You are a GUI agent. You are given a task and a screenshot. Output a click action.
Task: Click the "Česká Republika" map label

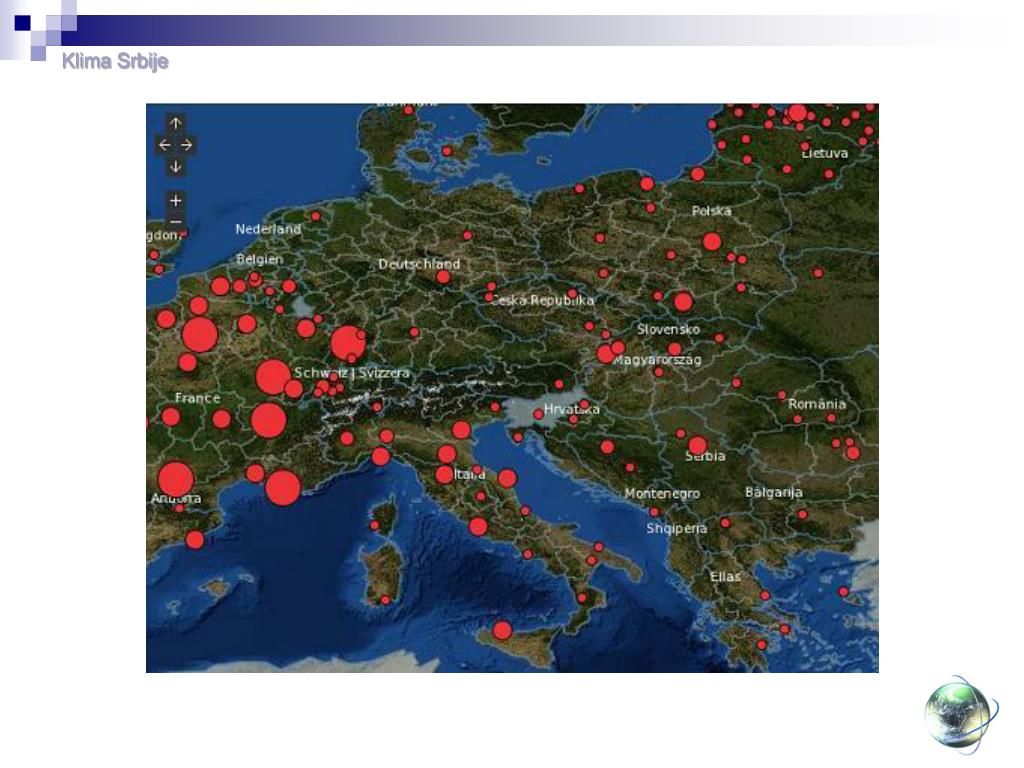(542, 300)
